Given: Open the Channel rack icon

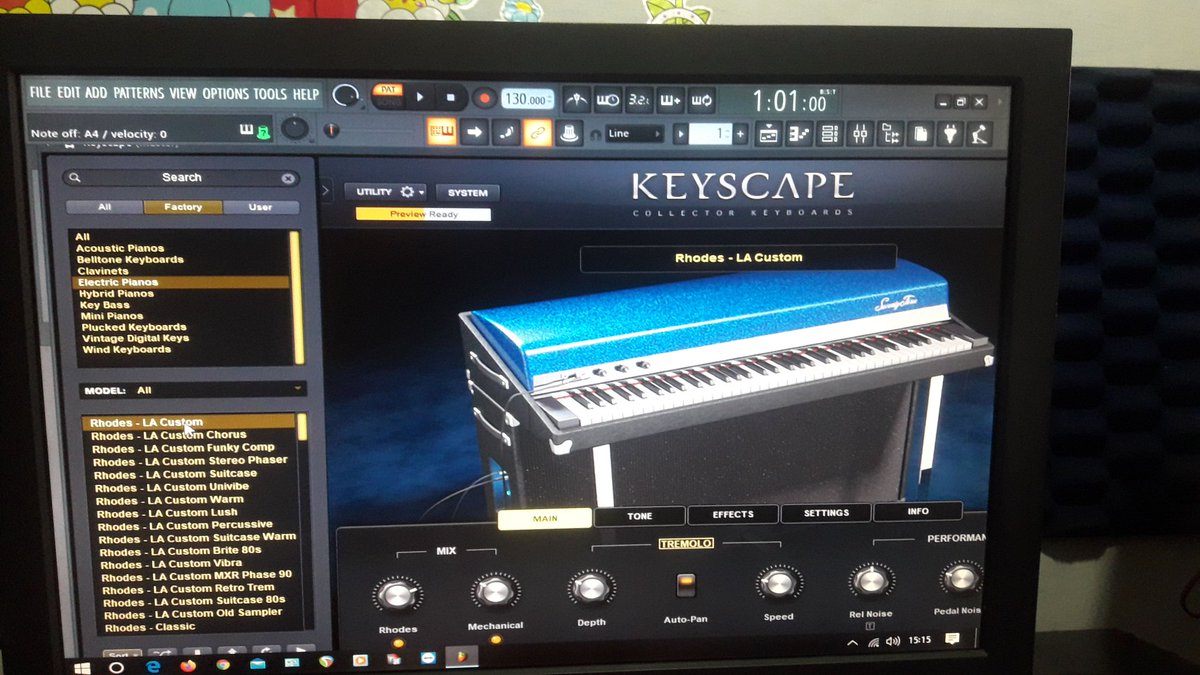Looking at the screenshot, I should pyautogui.click(x=829, y=133).
